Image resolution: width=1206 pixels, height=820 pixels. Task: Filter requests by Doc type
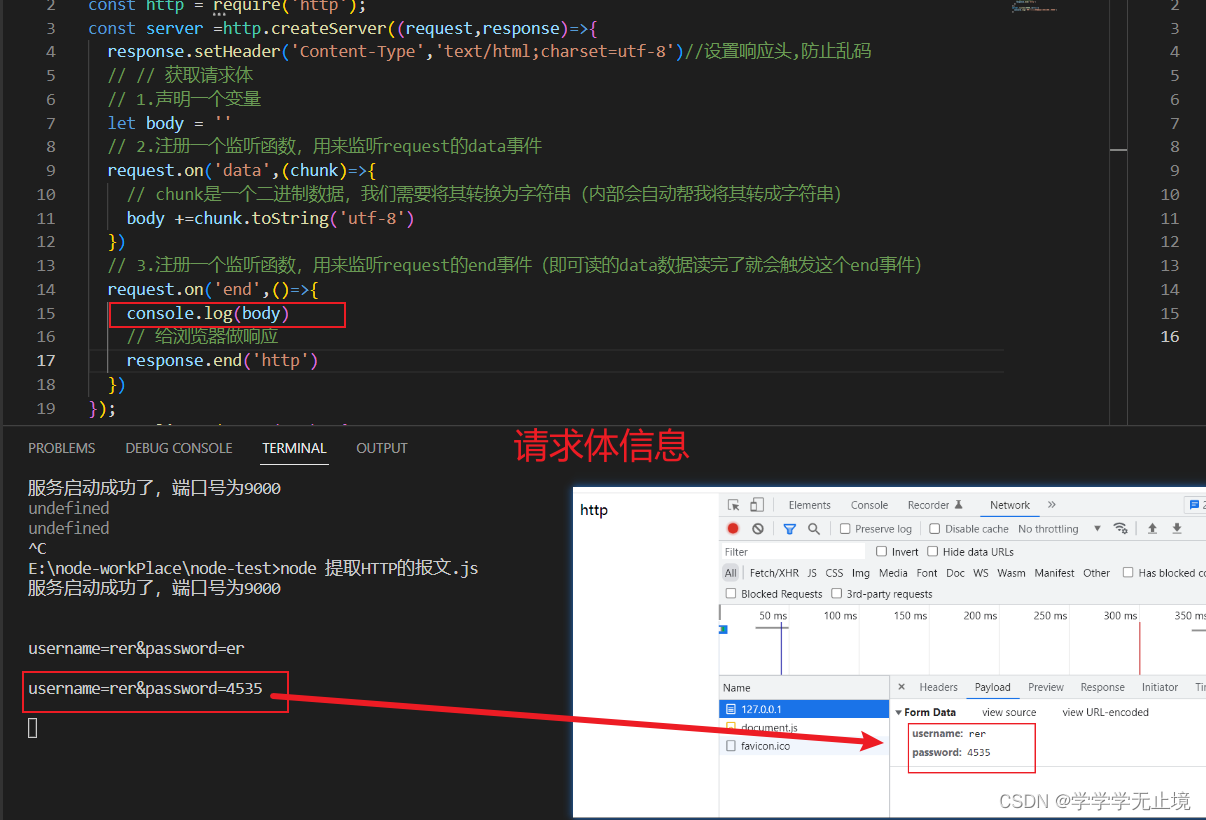pos(955,573)
